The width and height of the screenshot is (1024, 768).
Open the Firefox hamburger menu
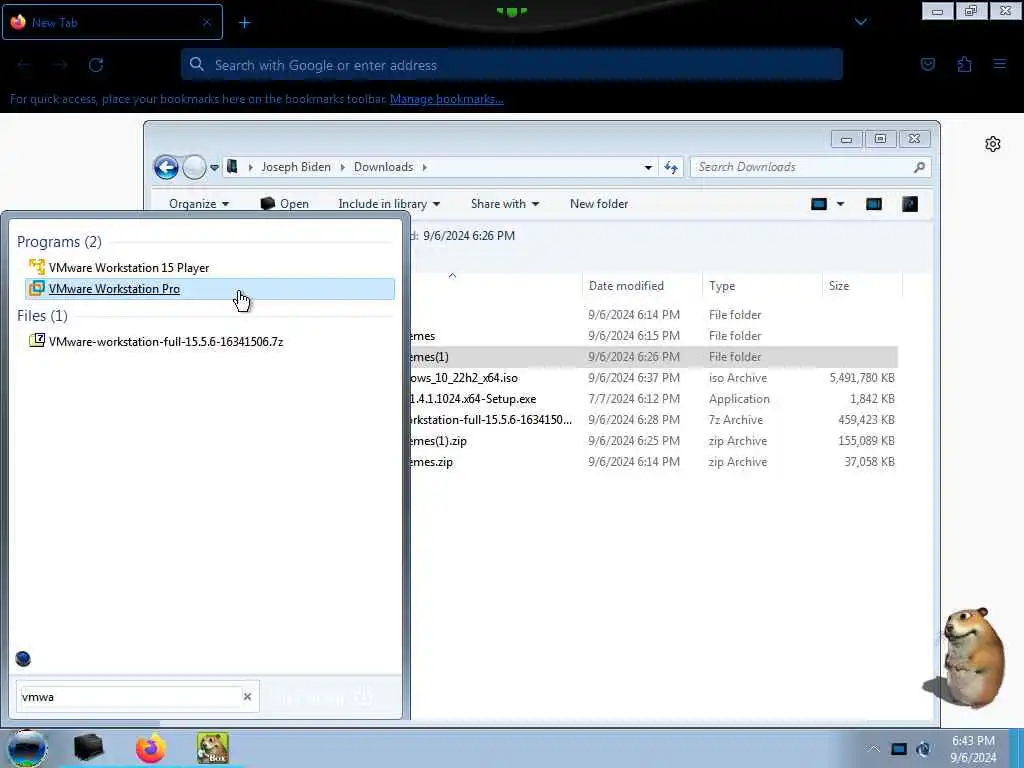[999, 64]
